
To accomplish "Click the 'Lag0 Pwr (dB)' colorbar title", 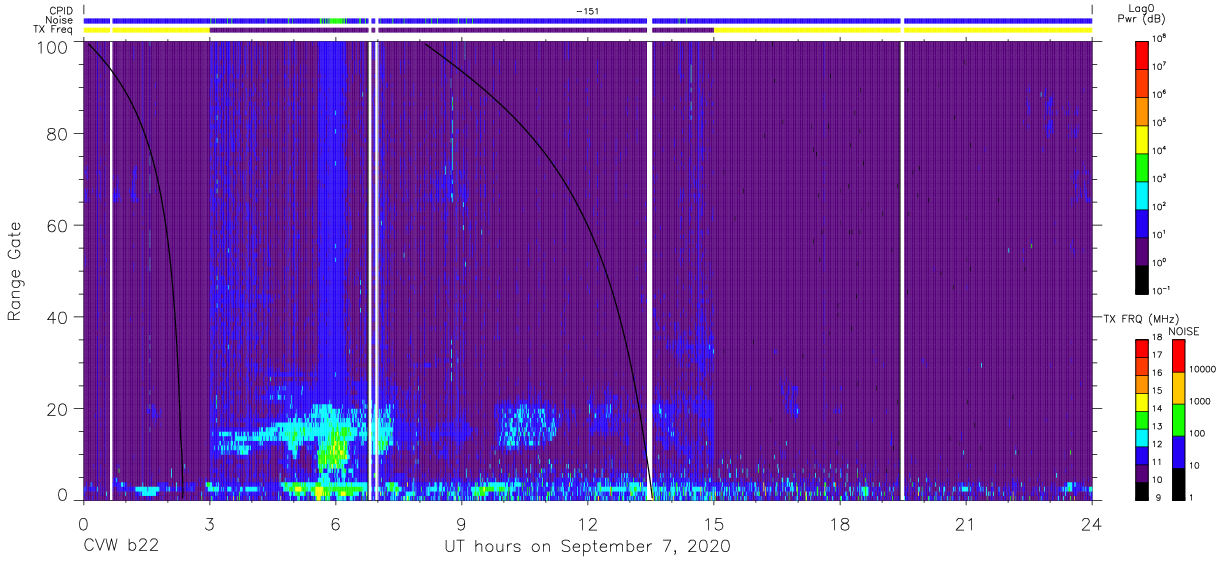I will pyautogui.click(x=1143, y=13).
